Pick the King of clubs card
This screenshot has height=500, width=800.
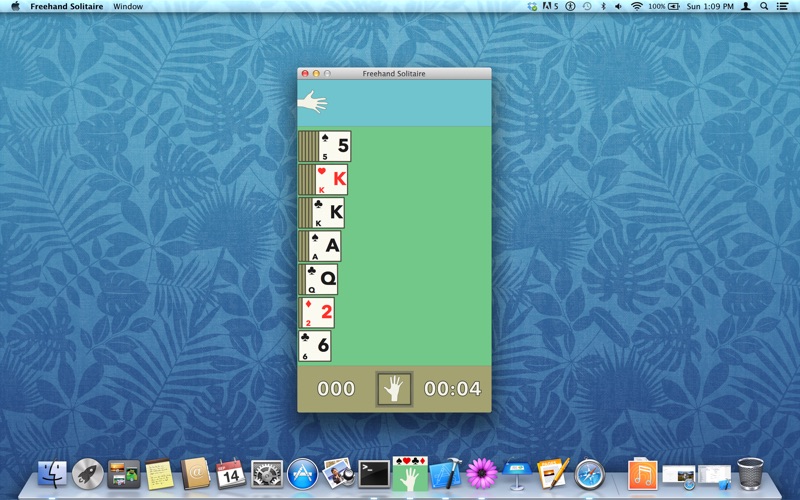[x=328, y=213]
